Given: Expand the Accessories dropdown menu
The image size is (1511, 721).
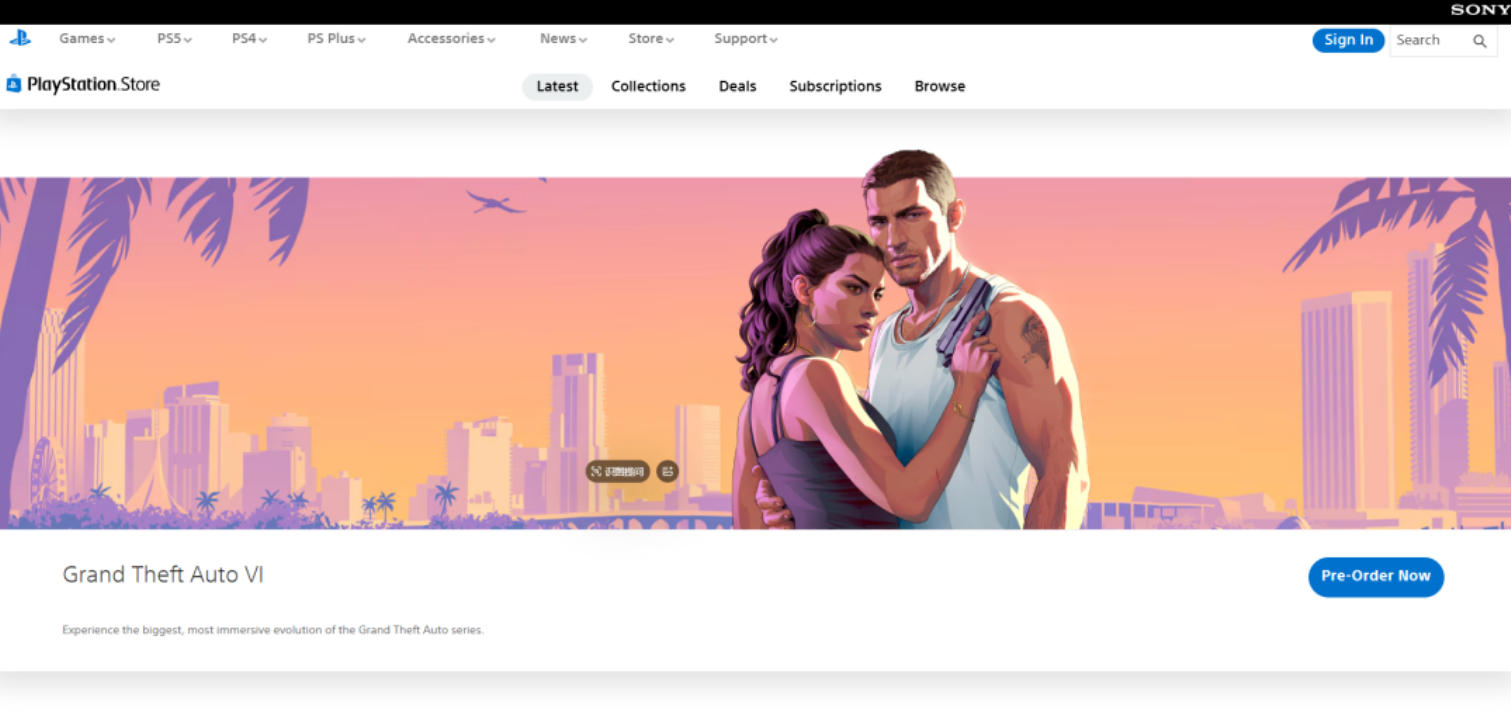Looking at the screenshot, I should [x=451, y=39].
